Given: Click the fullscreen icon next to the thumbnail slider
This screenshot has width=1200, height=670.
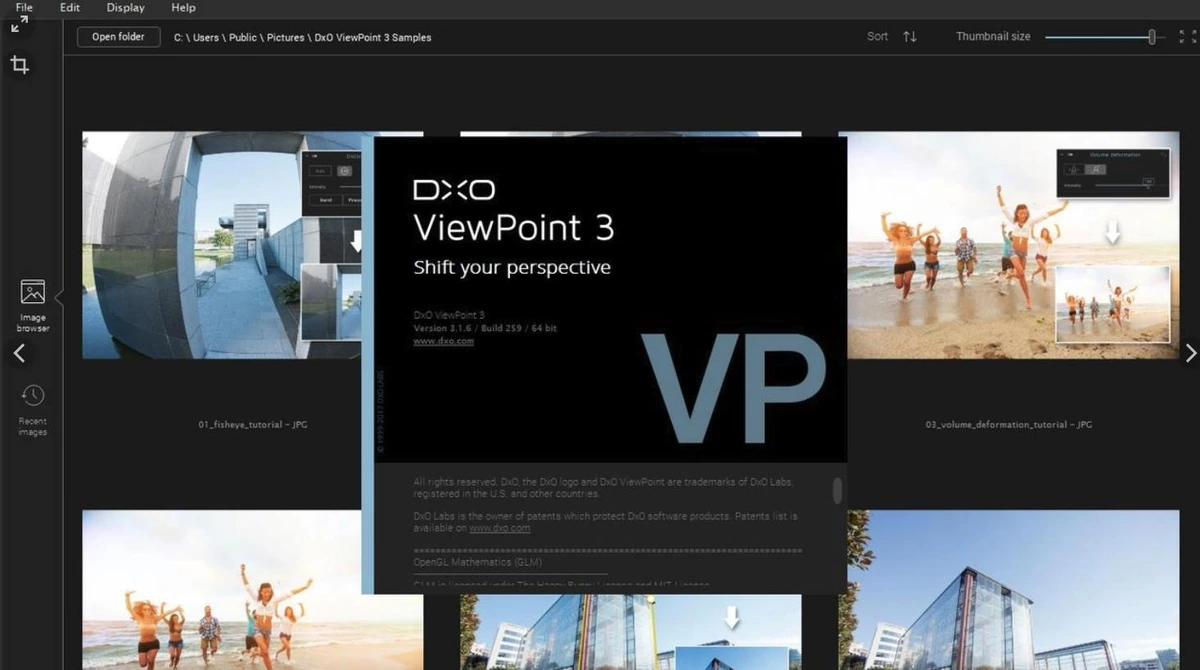Looking at the screenshot, I should coord(1187,37).
